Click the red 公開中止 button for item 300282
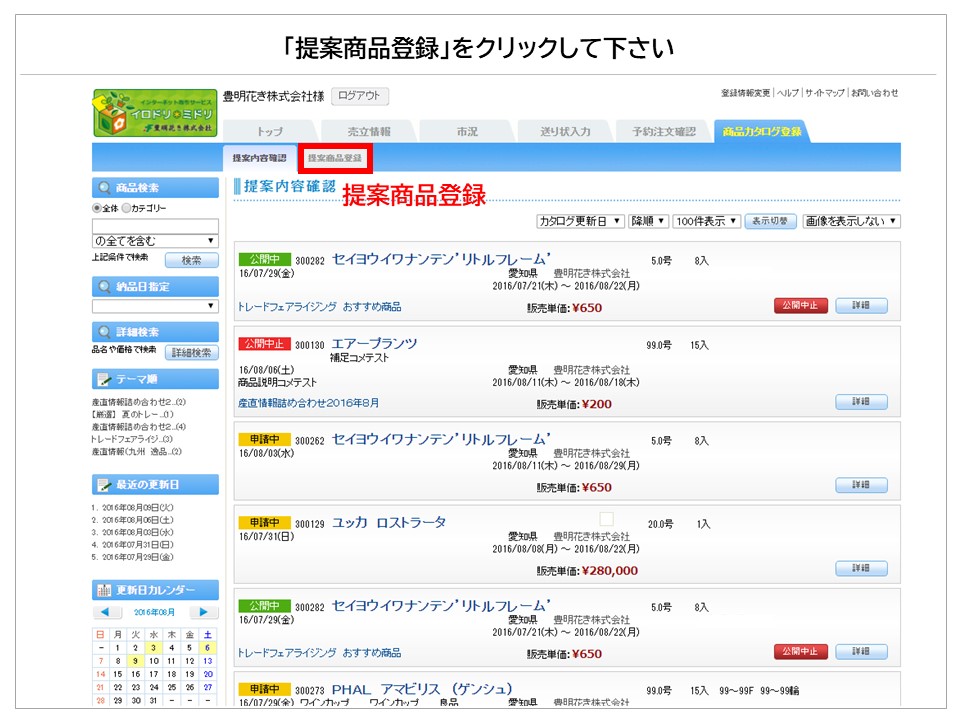The width and height of the screenshot is (960, 720). tap(800, 306)
